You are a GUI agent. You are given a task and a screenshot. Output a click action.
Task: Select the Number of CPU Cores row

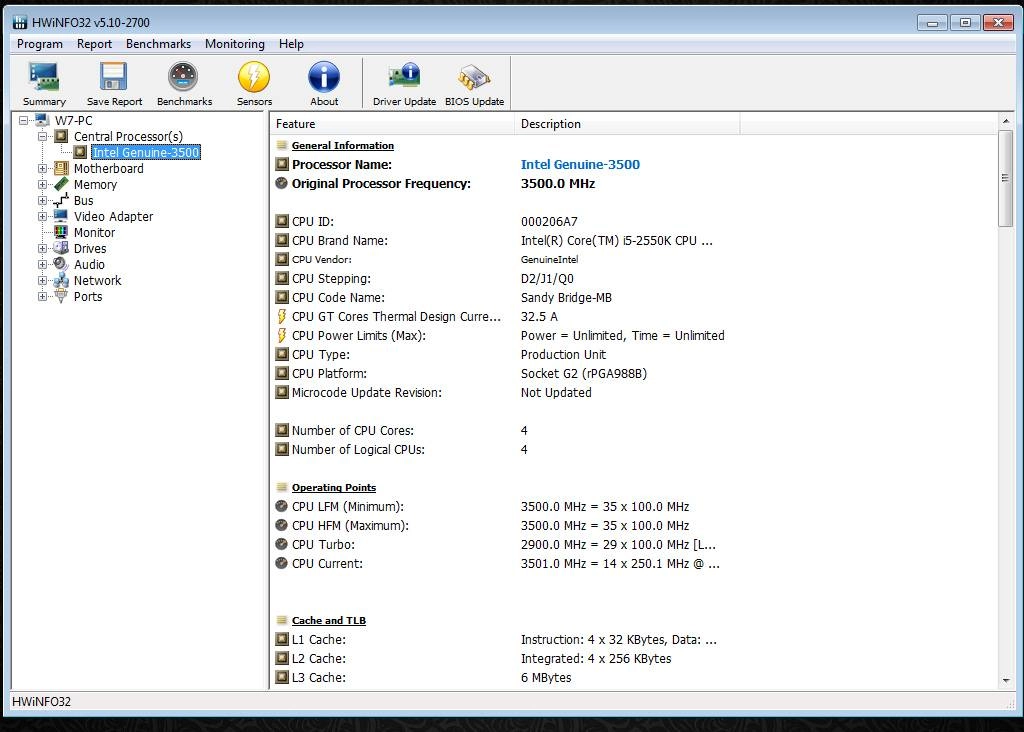[x=633, y=430]
